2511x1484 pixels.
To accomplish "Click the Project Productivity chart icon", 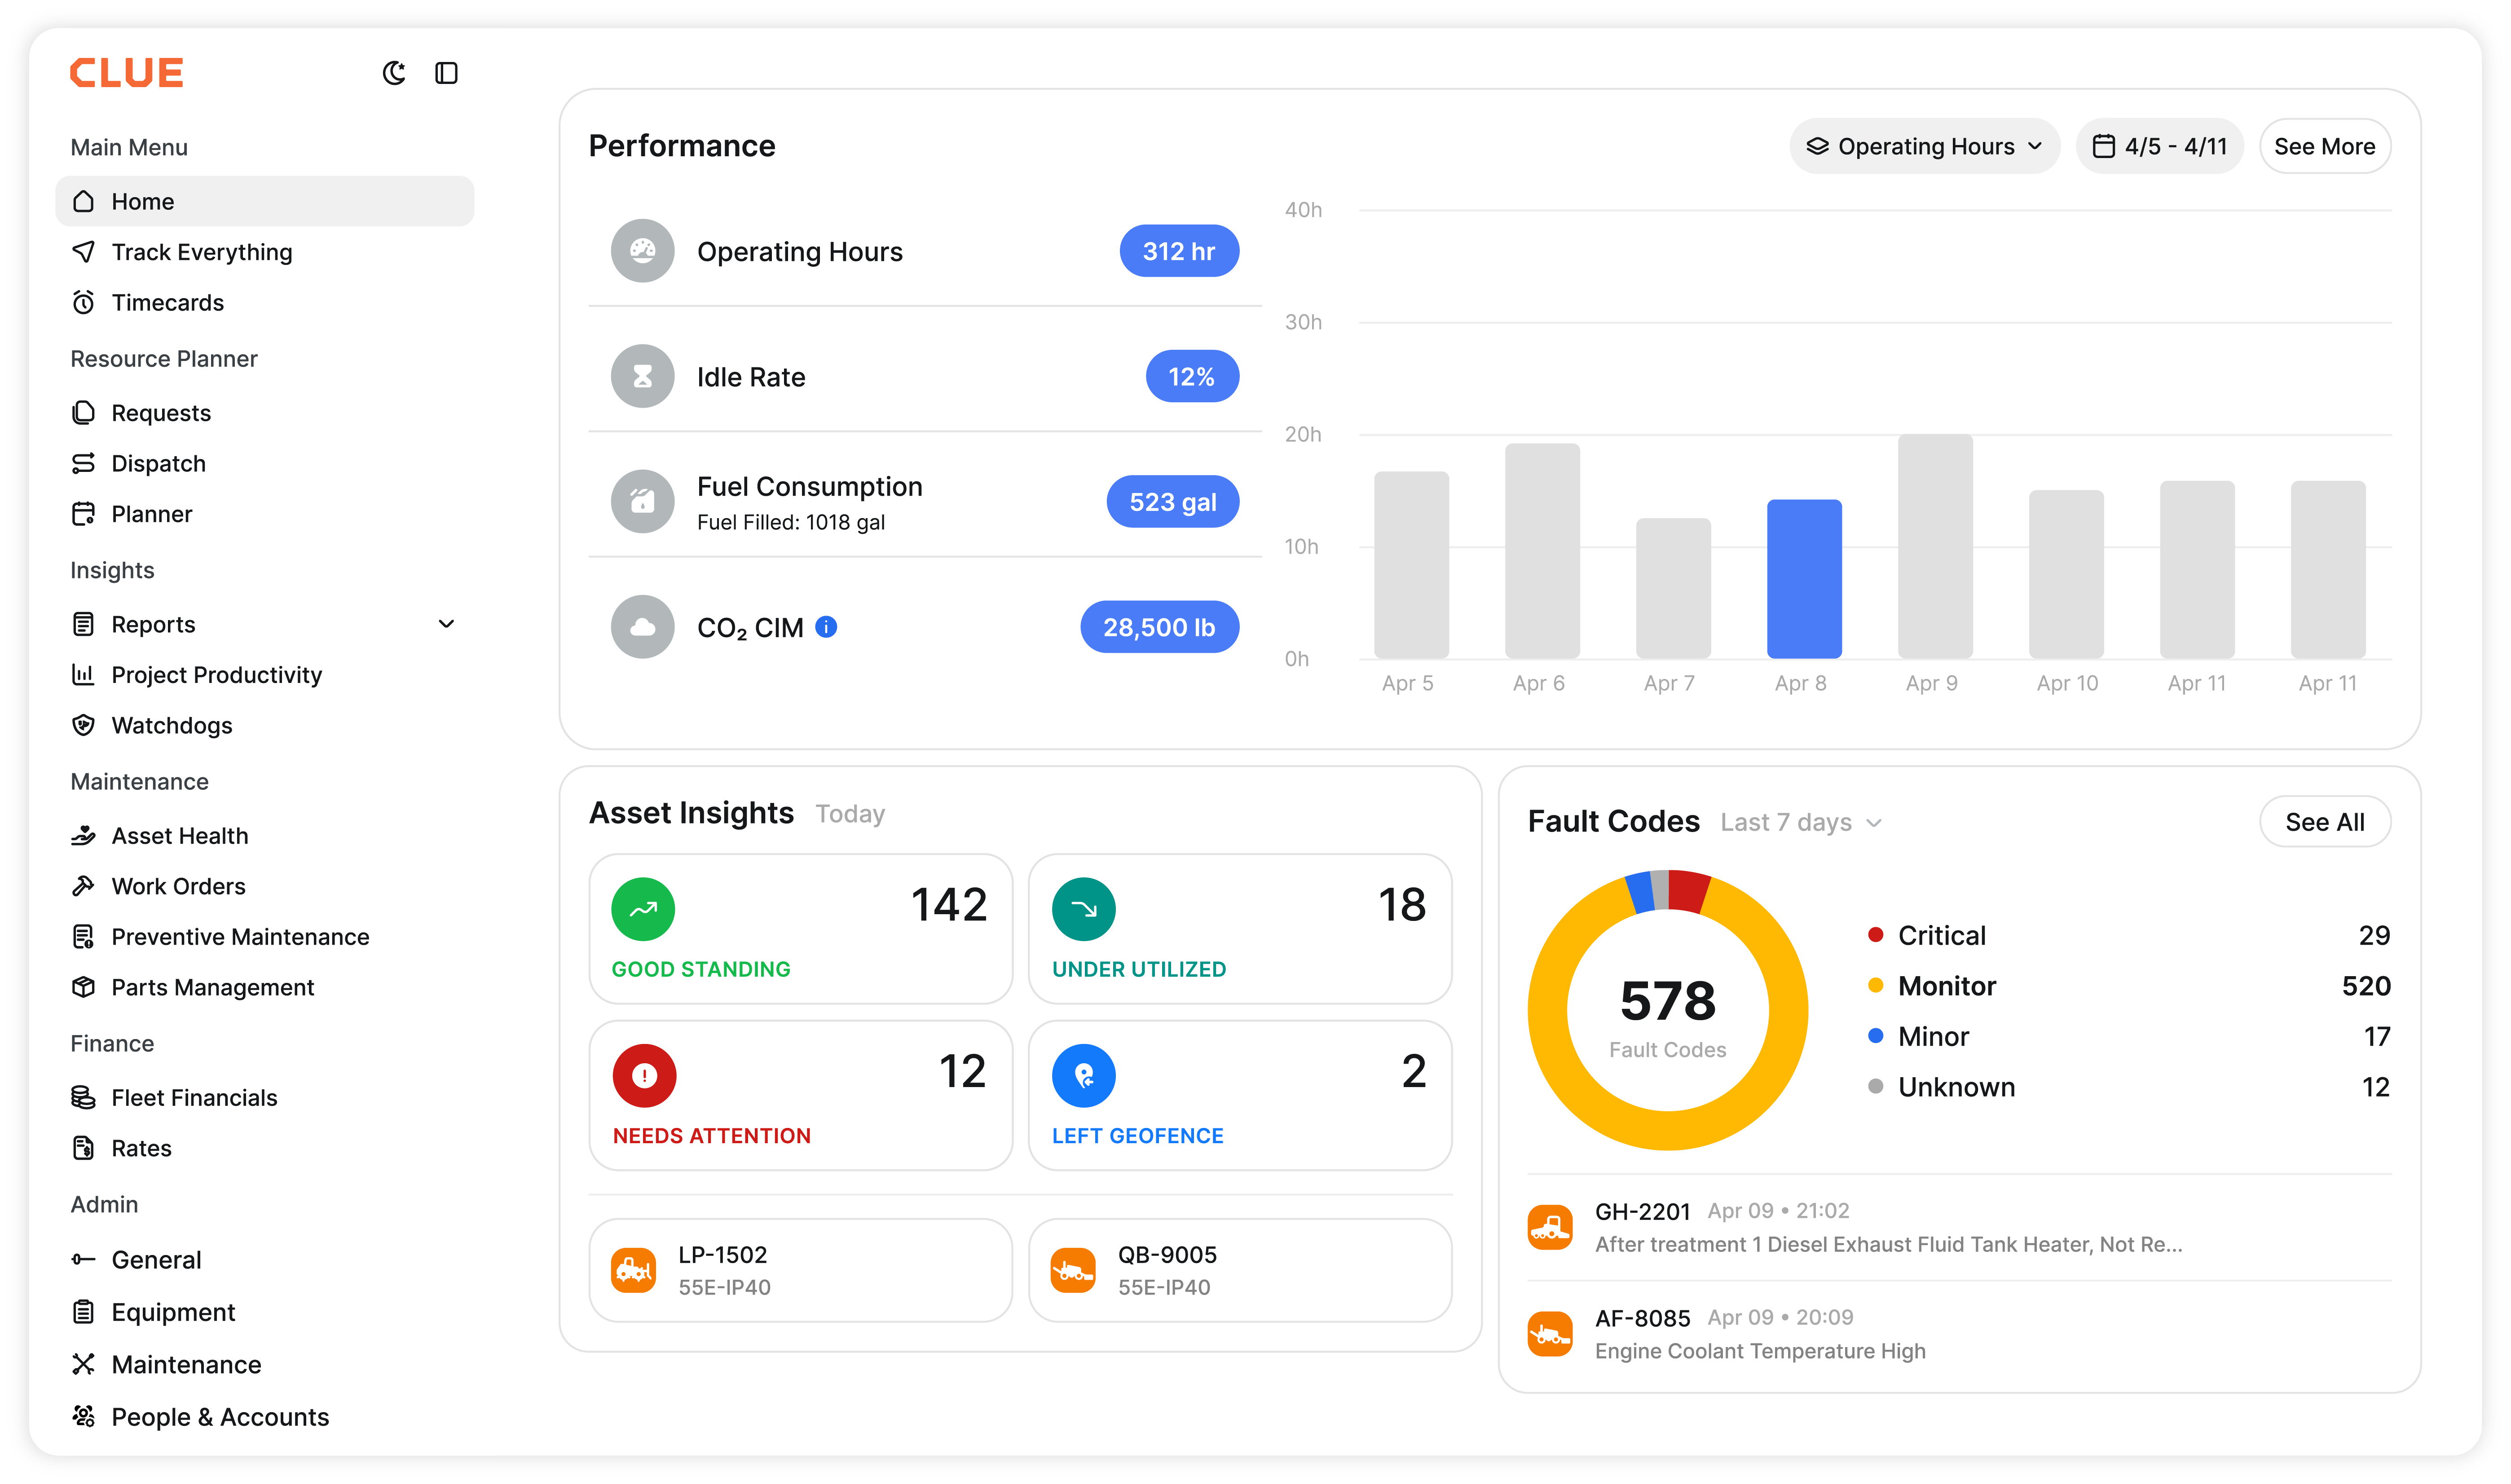I will tap(84, 675).
